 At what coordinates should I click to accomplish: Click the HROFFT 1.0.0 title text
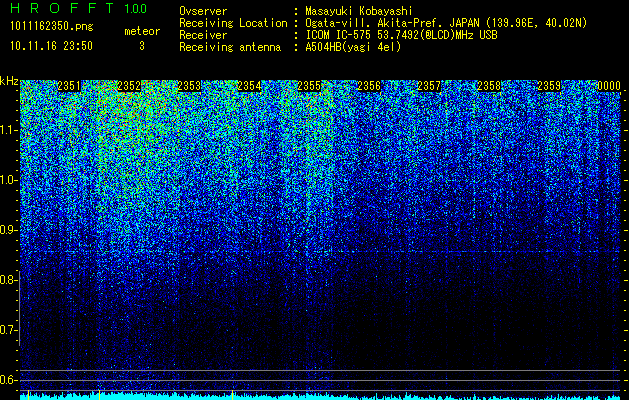click(x=79, y=8)
